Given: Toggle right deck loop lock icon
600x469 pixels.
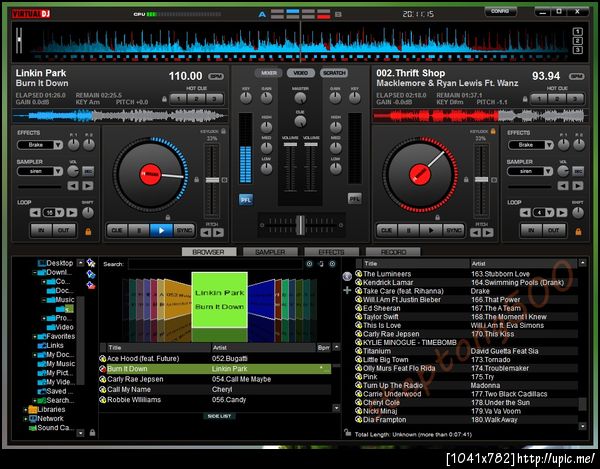Looking at the screenshot, I should tap(578, 232).
